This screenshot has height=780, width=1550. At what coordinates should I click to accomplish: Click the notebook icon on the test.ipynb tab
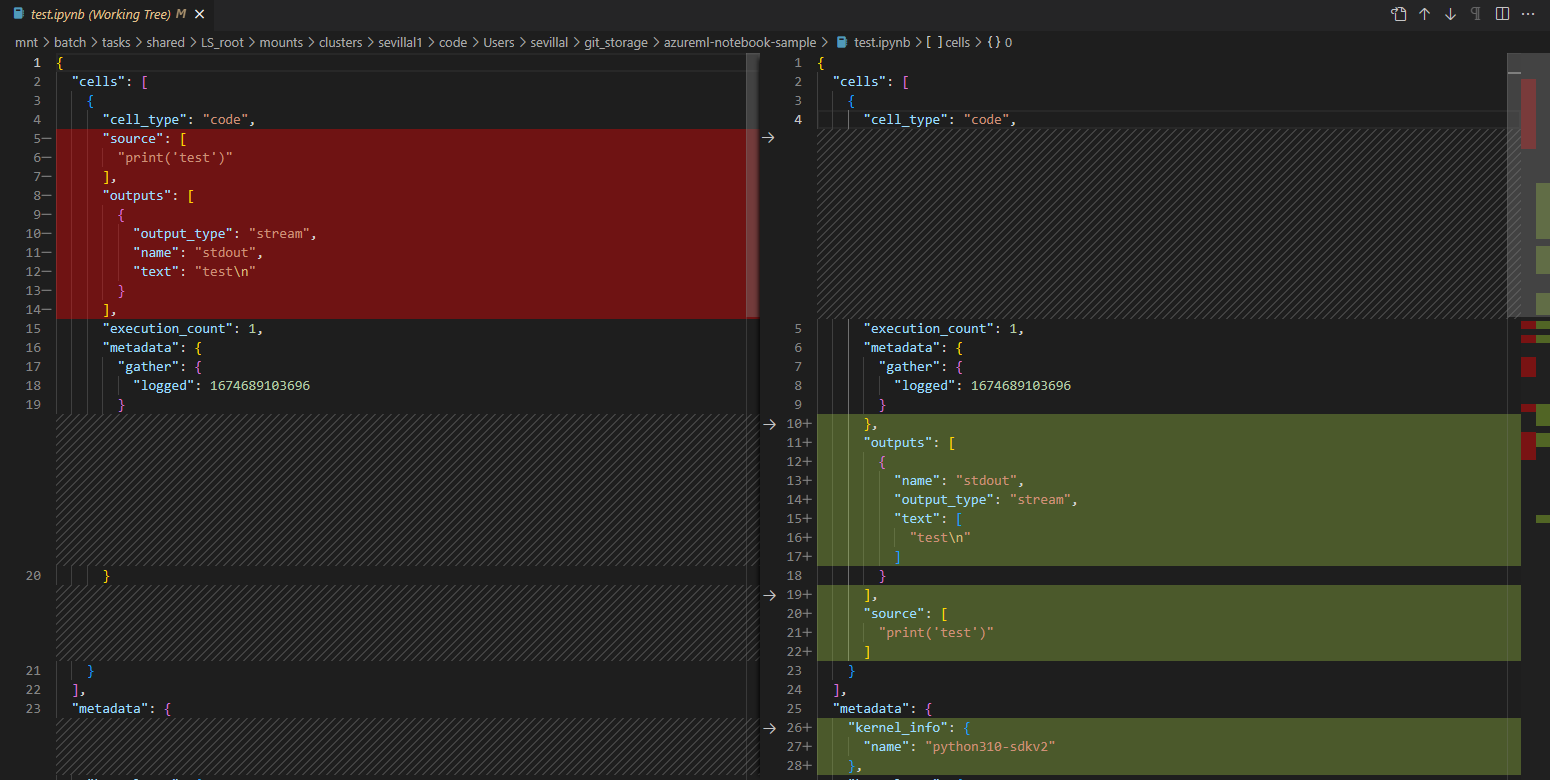click(x=16, y=14)
